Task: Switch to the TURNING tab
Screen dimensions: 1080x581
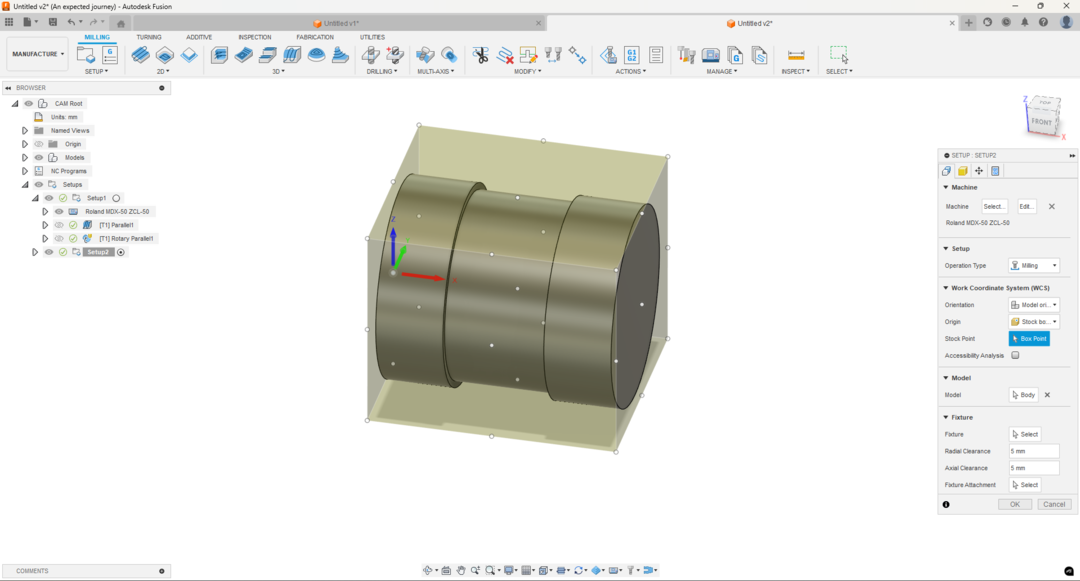Action: click(149, 37)
